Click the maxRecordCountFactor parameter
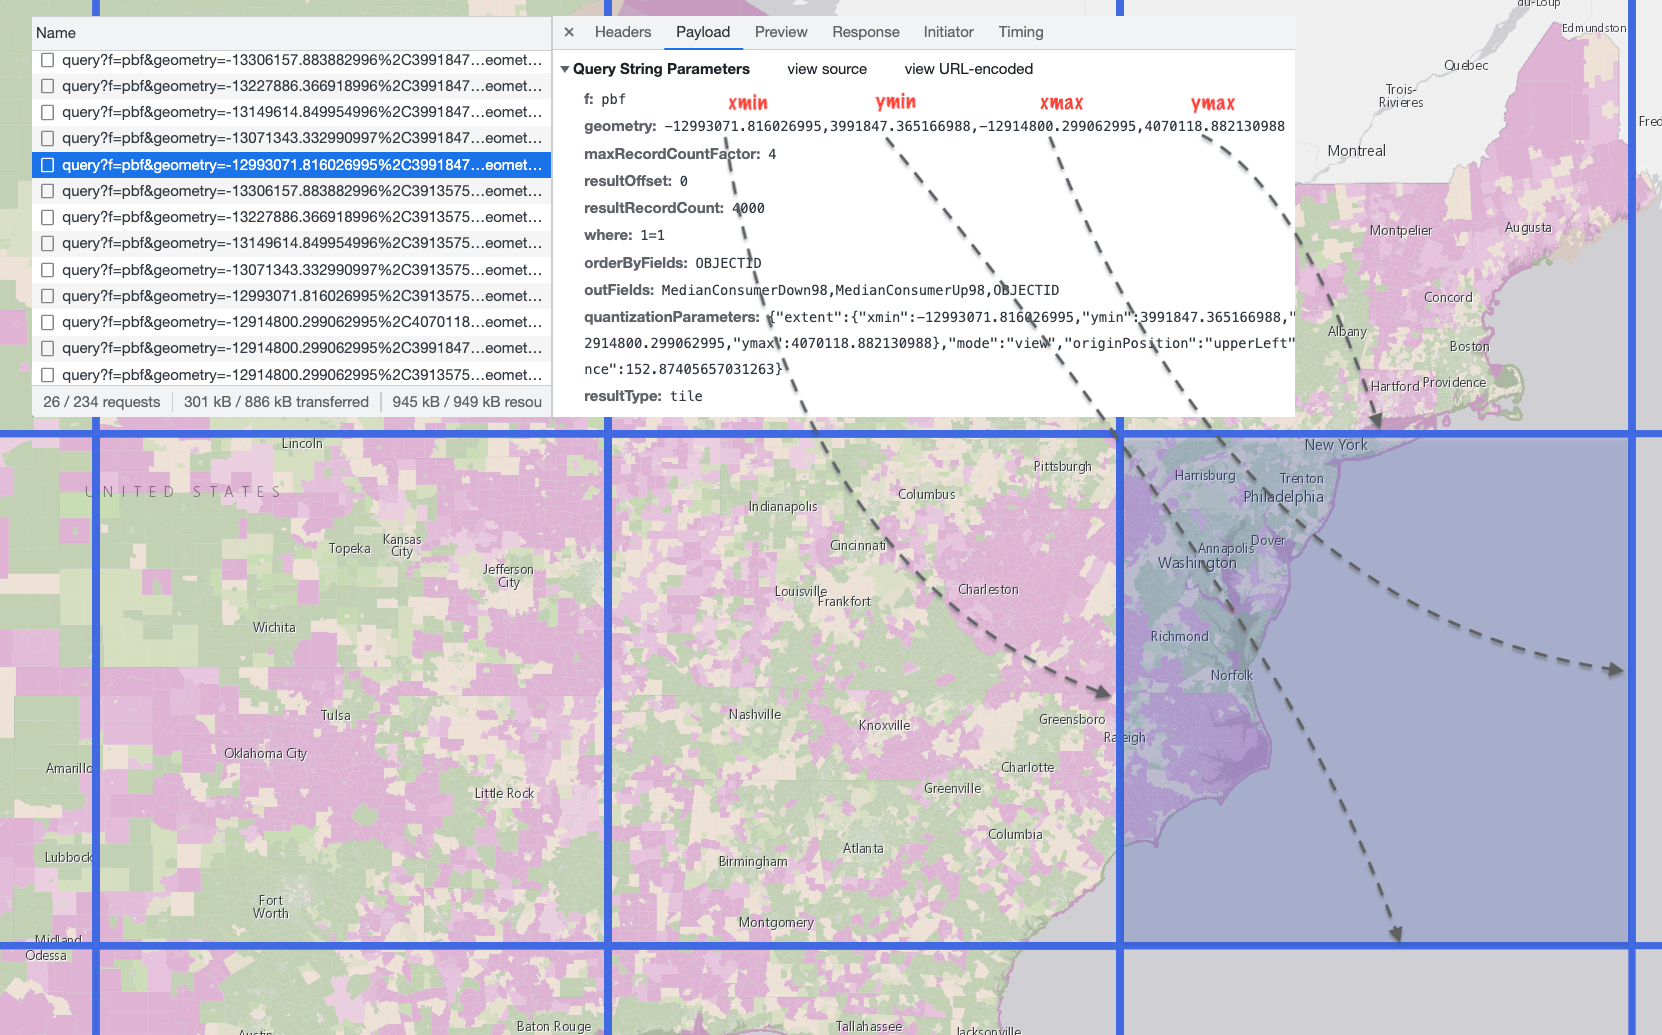 click(680, 154)
